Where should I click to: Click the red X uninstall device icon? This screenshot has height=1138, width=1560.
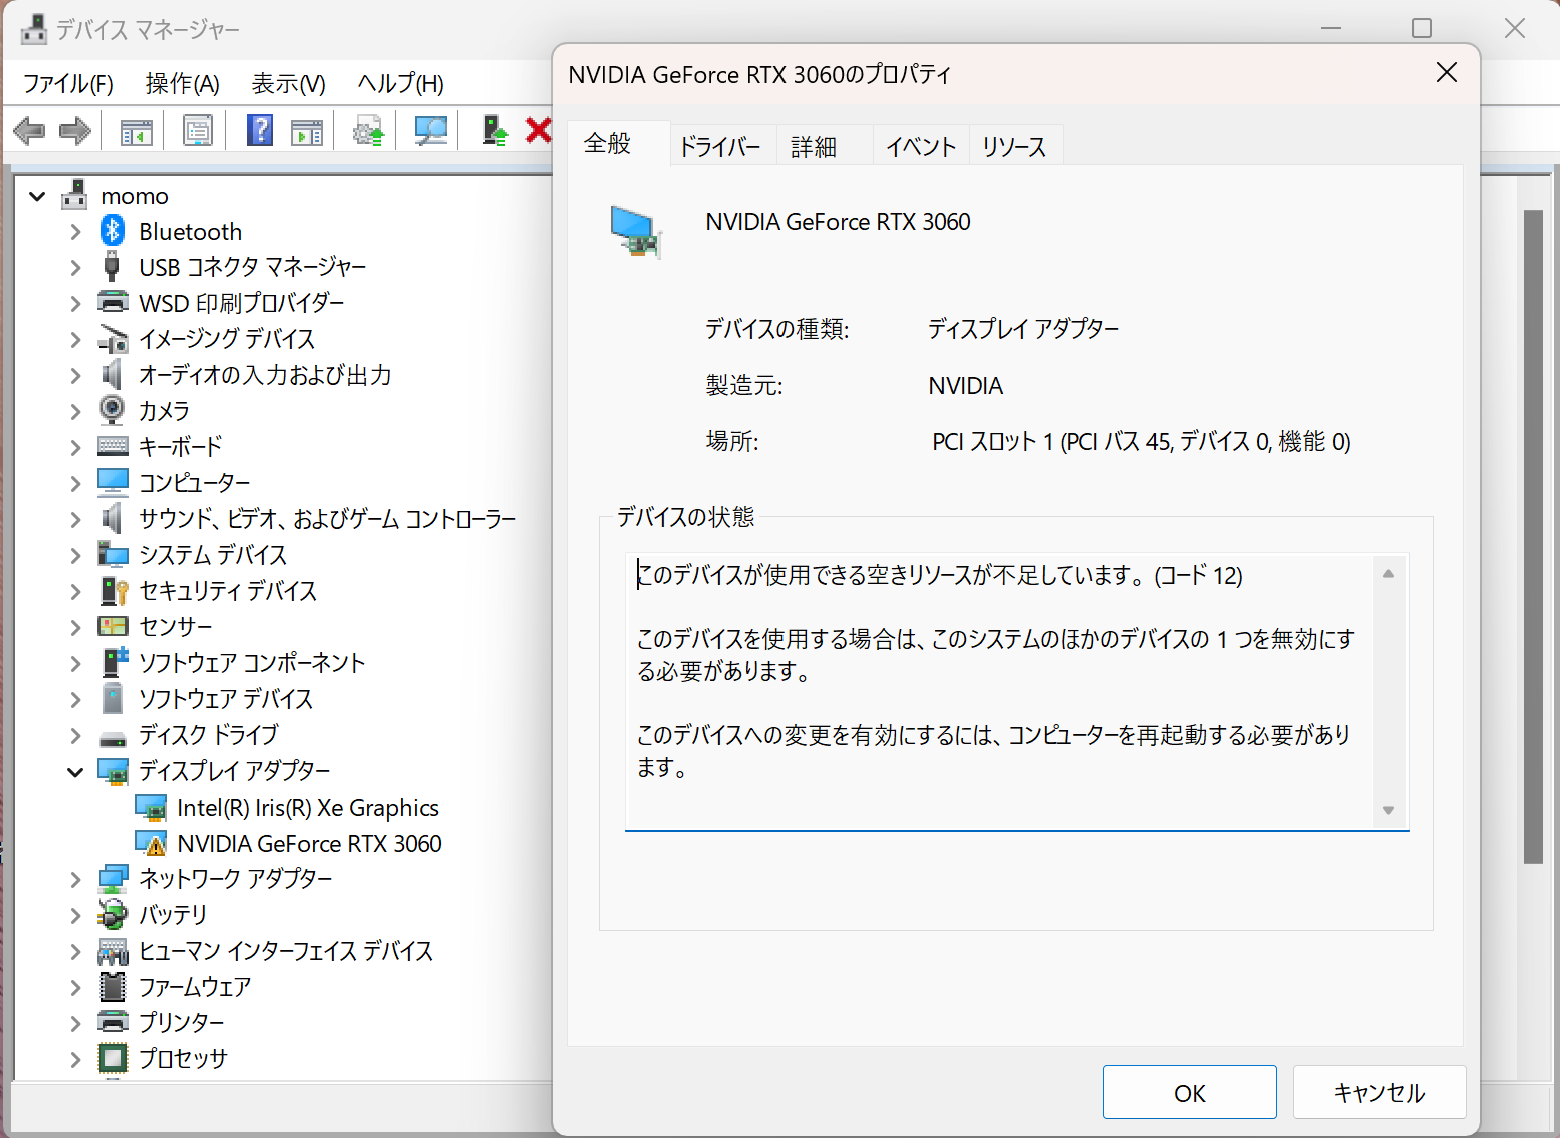(539, 130)
